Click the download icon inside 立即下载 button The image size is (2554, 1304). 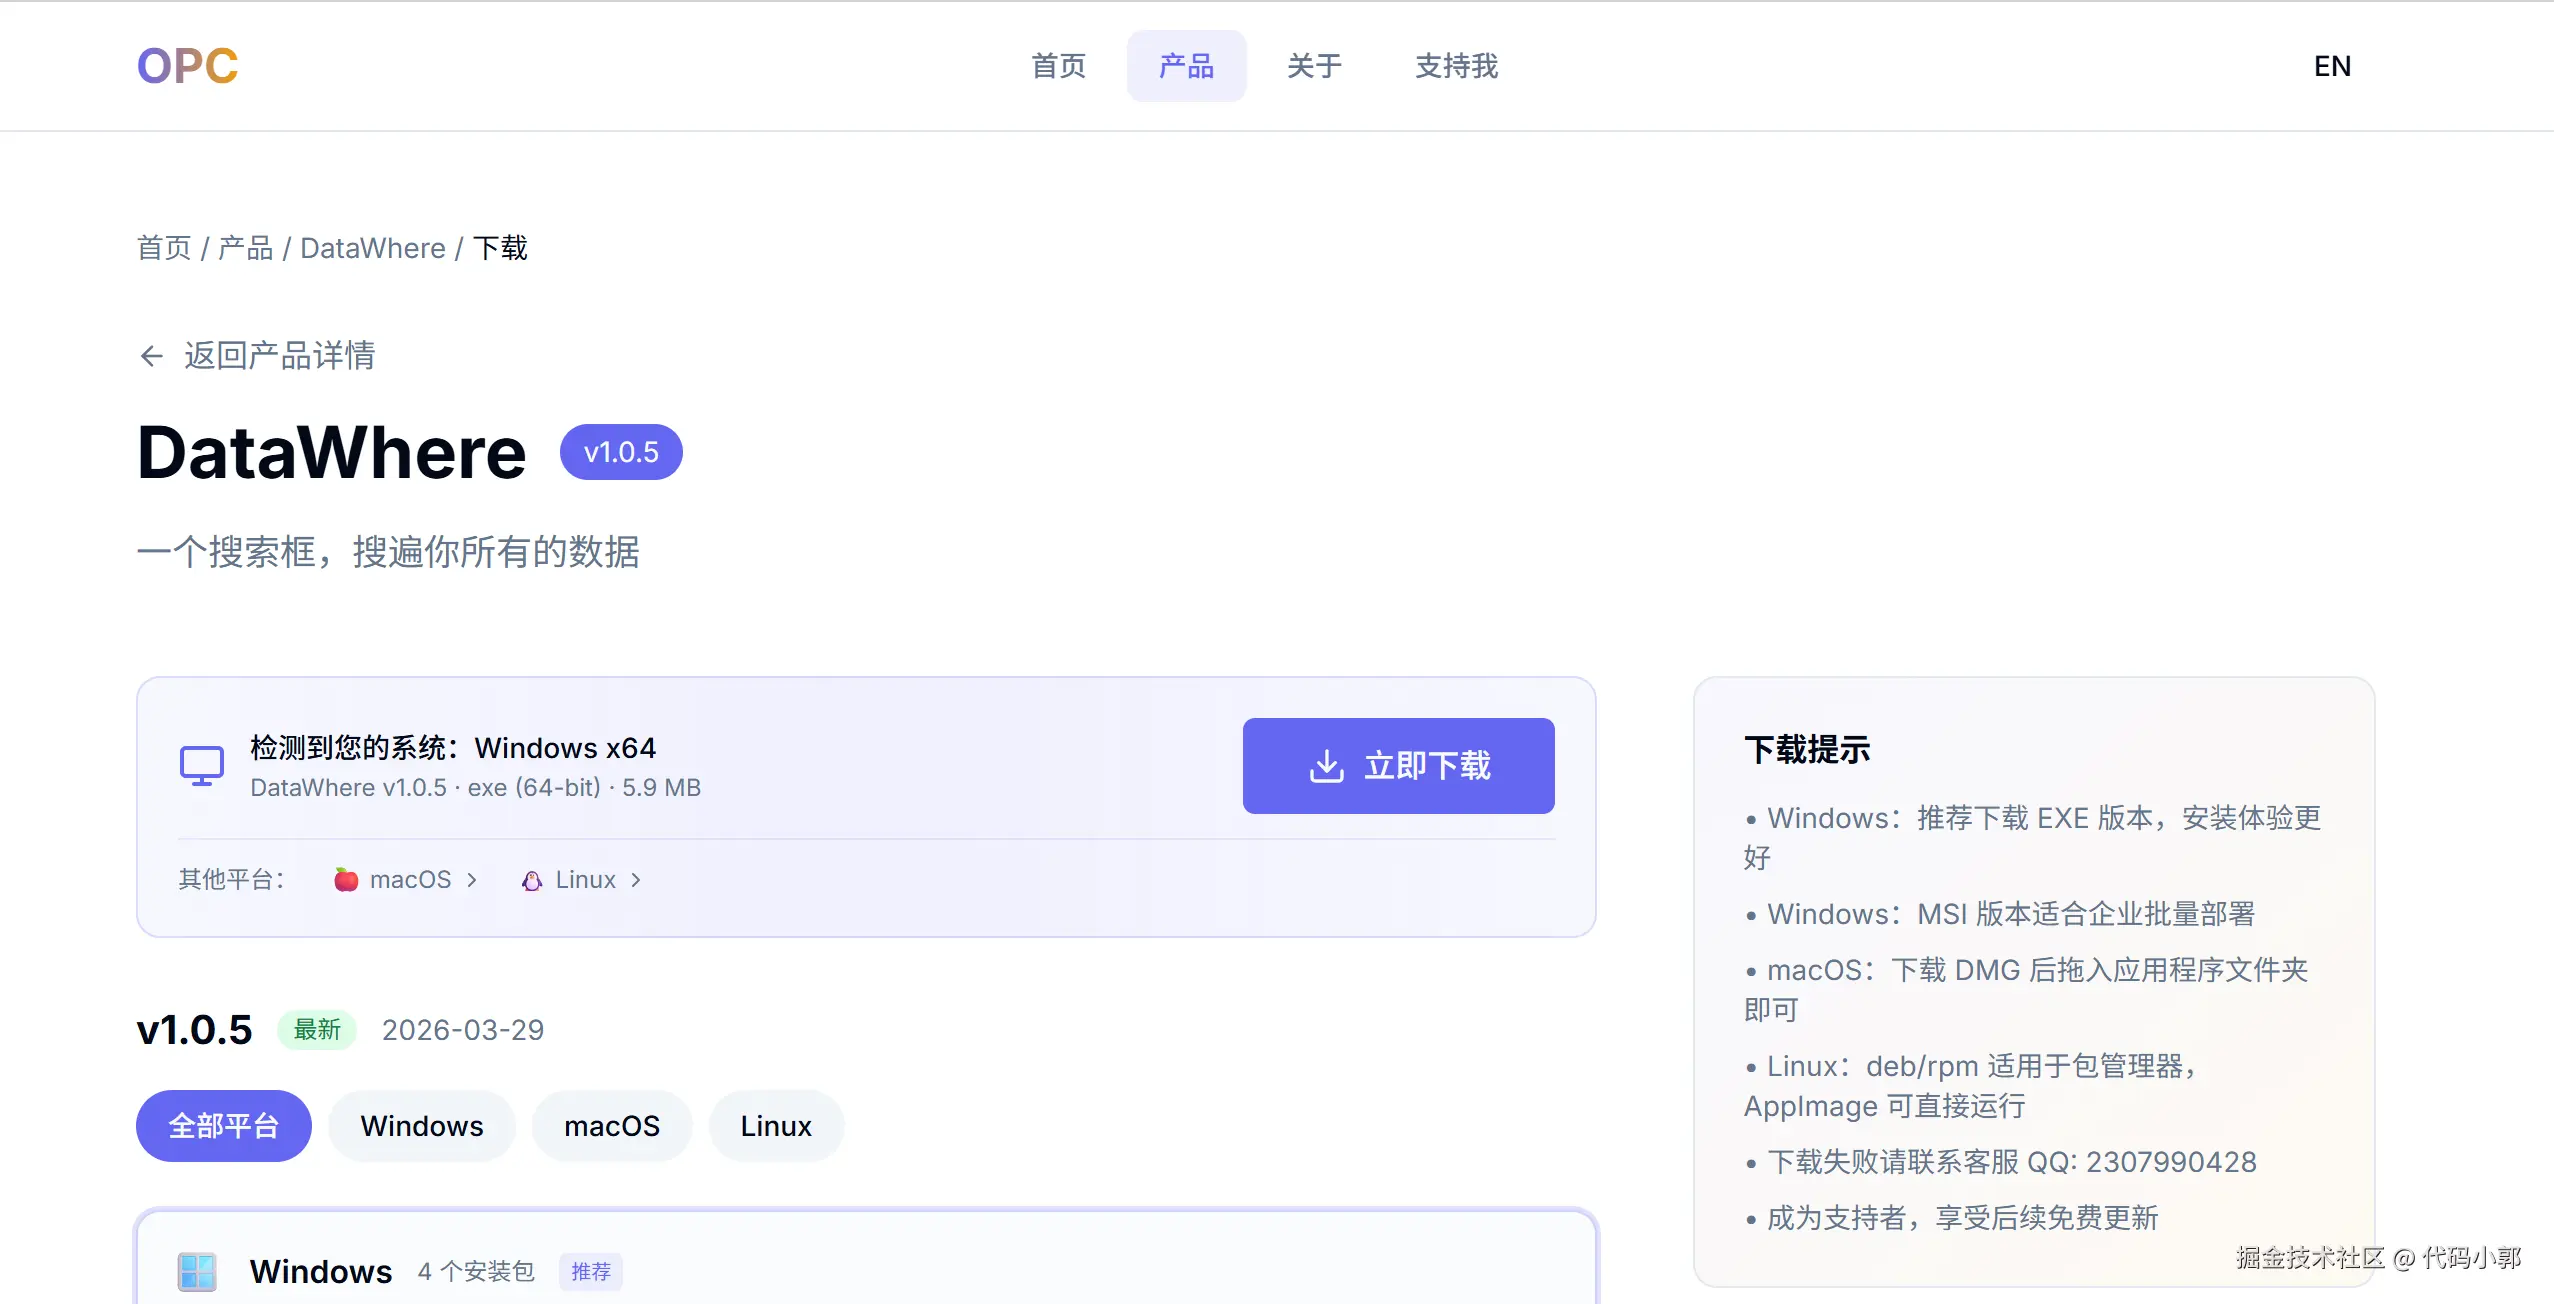pyautogui.click(x=1327, y=765)
